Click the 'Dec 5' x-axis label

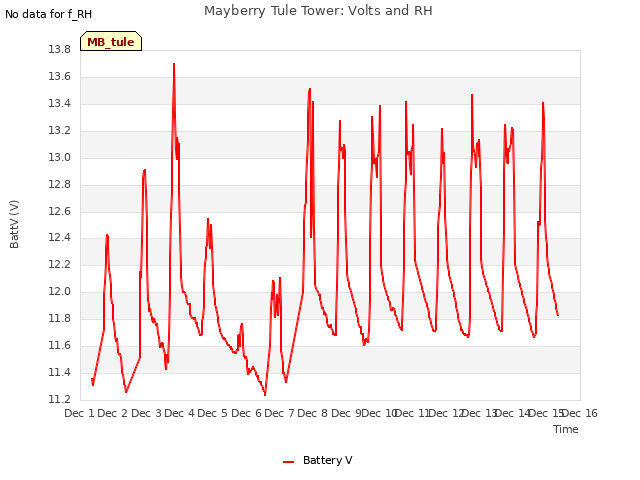(x=212, y=413)
